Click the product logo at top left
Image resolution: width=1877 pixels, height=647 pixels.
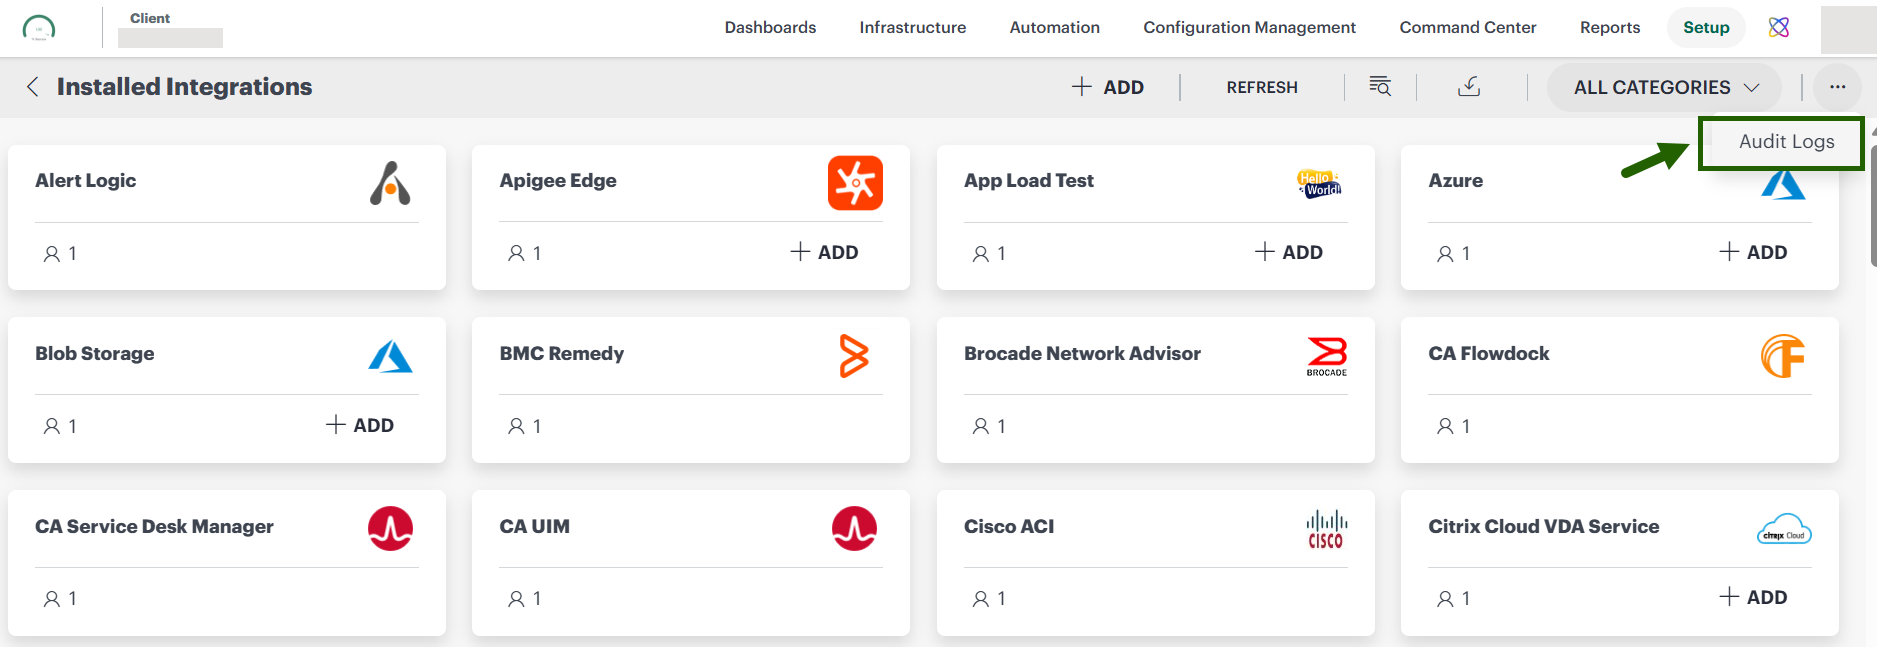pyautogui.click(x=39, y=28)
